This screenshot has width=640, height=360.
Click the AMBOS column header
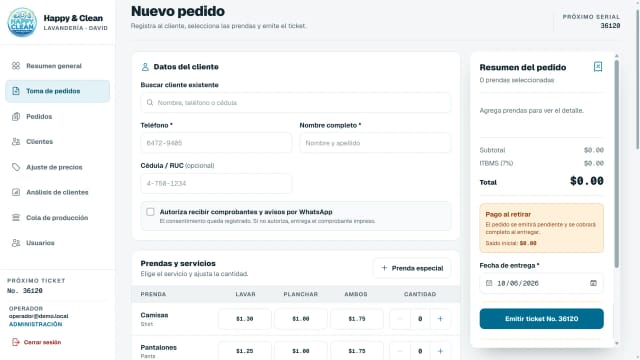(x=356, y=294)
